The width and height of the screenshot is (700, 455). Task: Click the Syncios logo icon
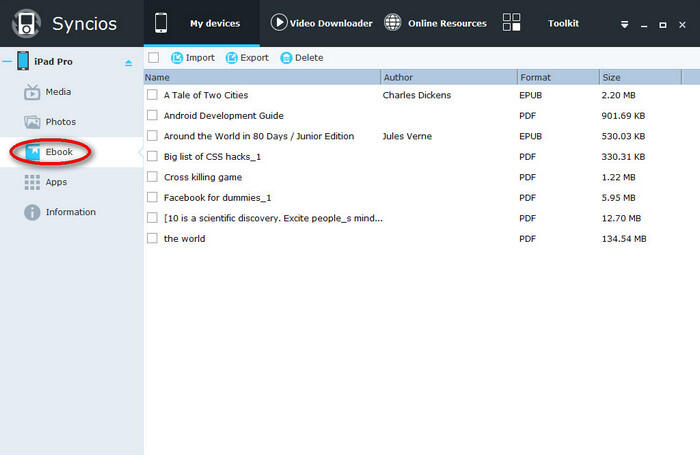27,23
